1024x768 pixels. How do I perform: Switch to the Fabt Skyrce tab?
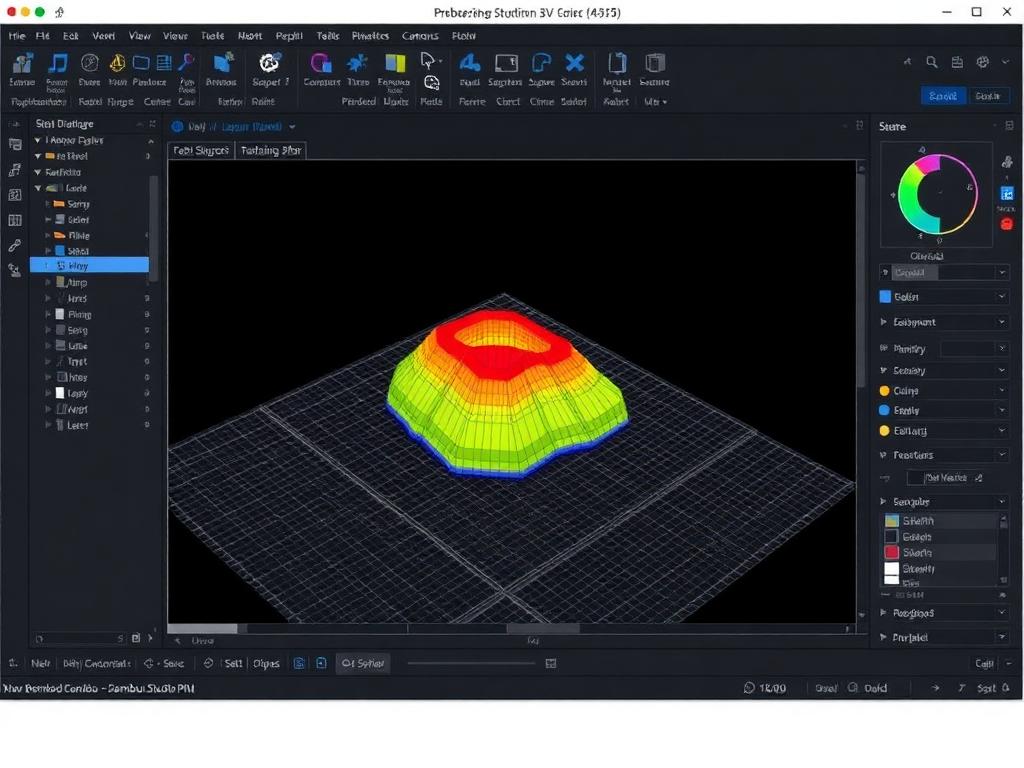pos(201,150)
